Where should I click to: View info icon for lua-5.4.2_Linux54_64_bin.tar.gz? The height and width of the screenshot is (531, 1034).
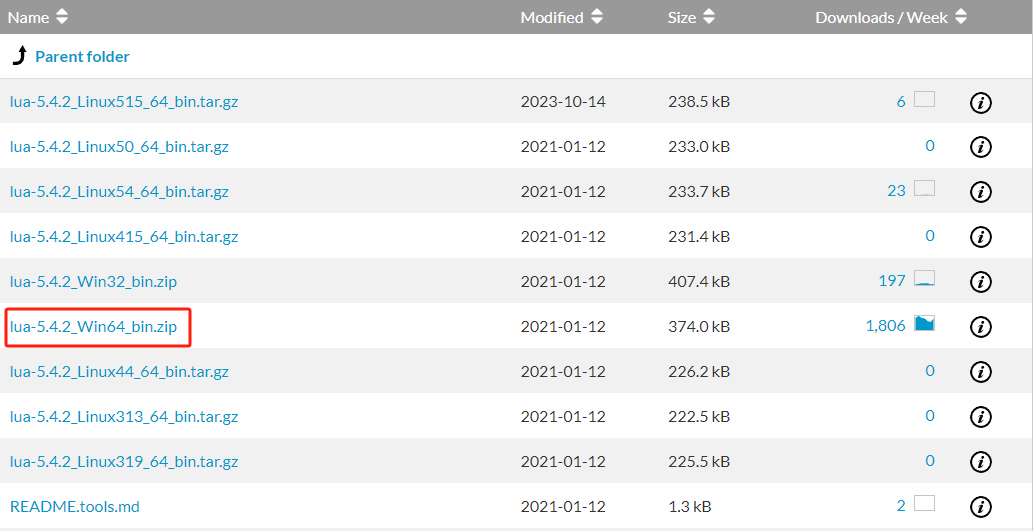981,192
